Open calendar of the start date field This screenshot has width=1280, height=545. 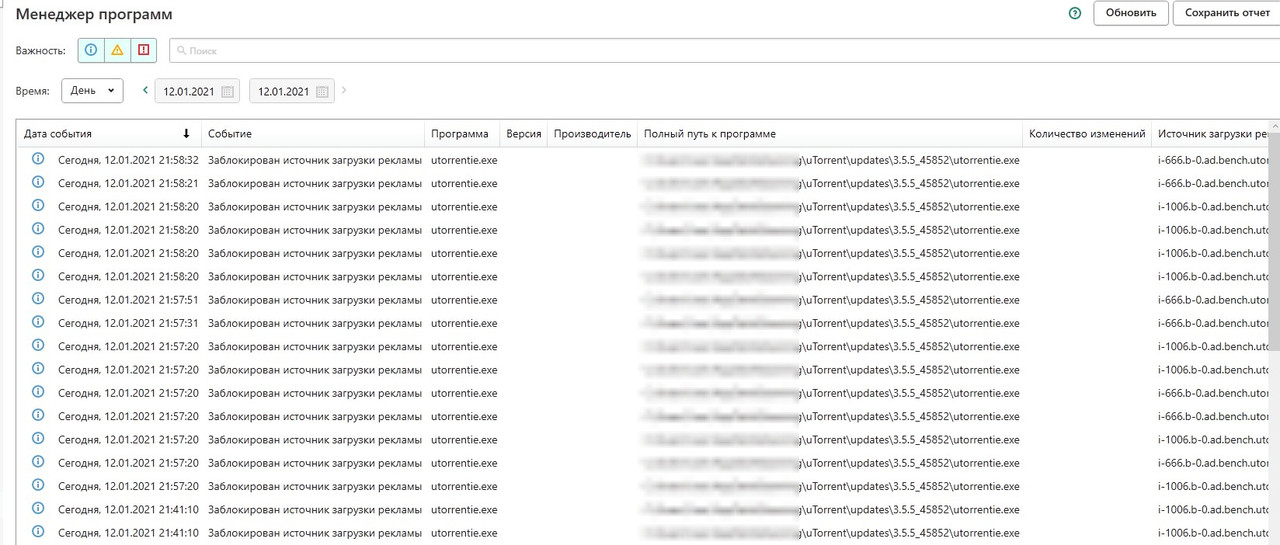pyautogui.click(x=228, y=92)
